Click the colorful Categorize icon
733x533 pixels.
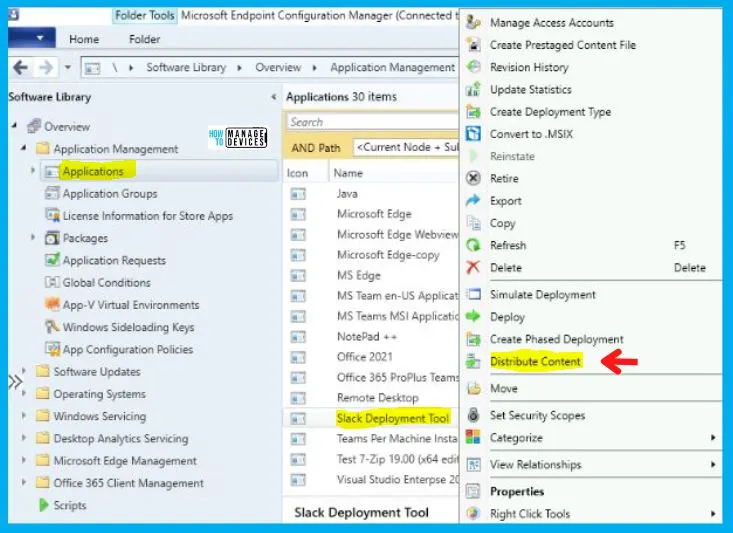pyautogui.click(x=473, y=437)
